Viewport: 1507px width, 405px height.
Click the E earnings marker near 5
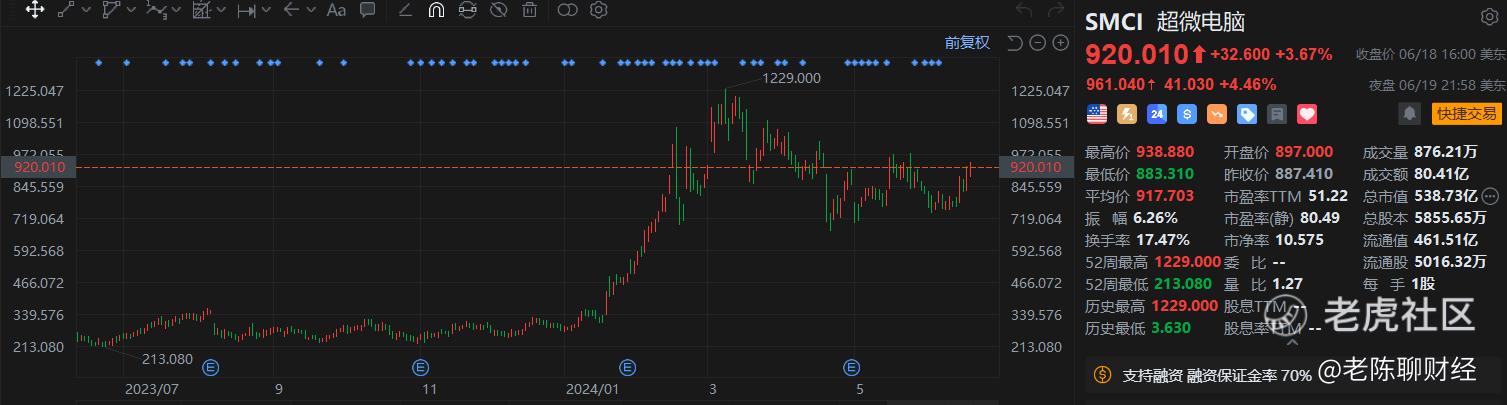tap(852, 366)
